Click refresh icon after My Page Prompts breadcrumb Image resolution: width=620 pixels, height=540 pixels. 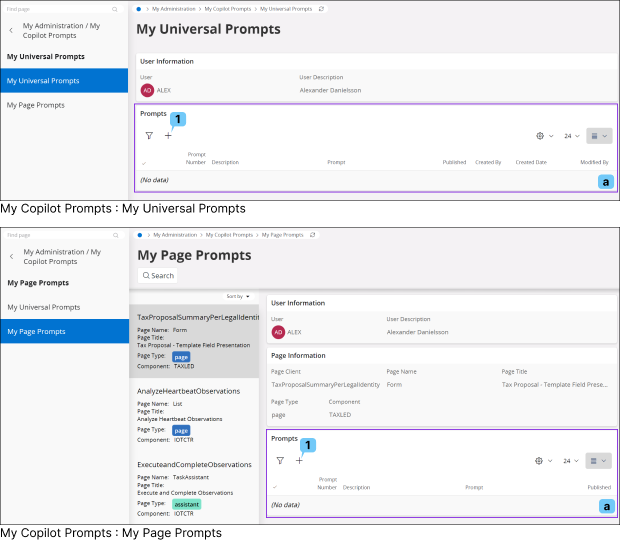tap(311, 234)
